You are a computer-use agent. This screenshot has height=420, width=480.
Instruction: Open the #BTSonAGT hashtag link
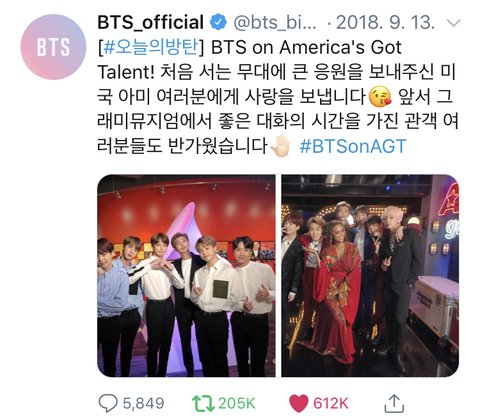[x=353, y=147]
